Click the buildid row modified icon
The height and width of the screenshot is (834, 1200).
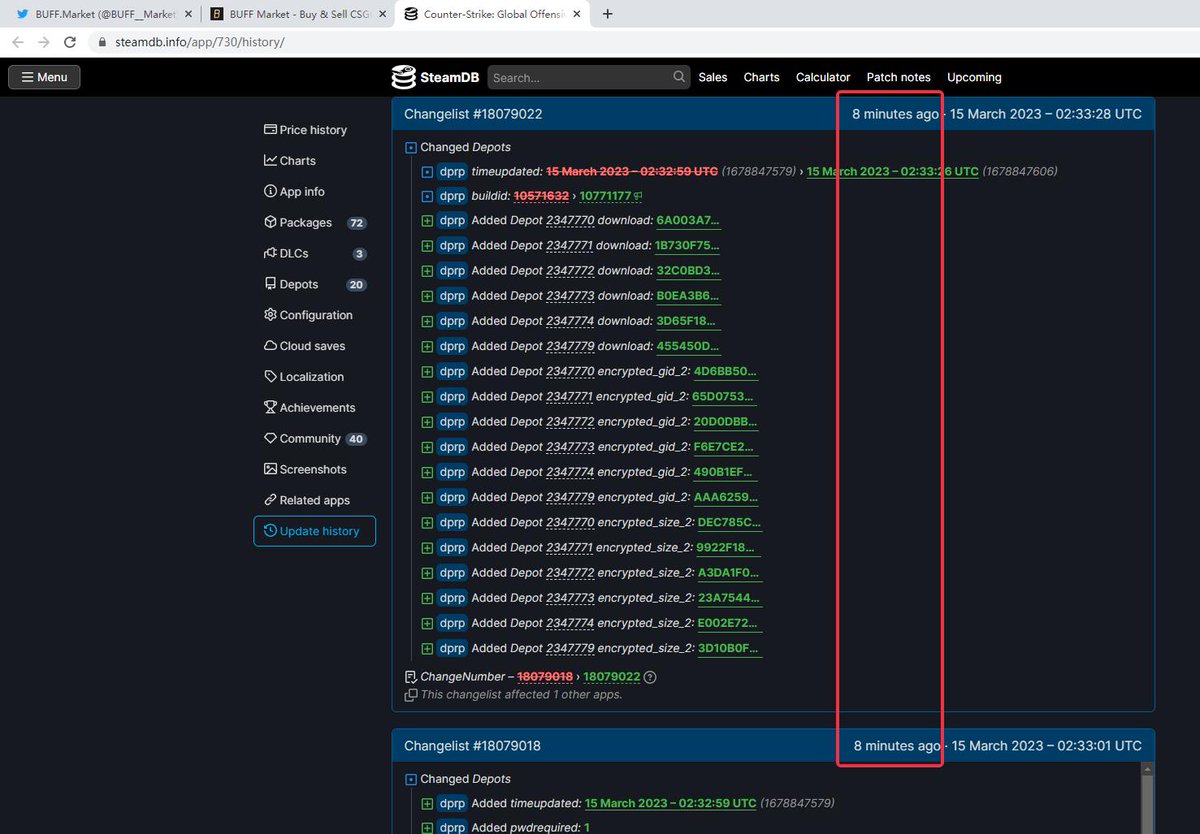[x=427, y=197]
